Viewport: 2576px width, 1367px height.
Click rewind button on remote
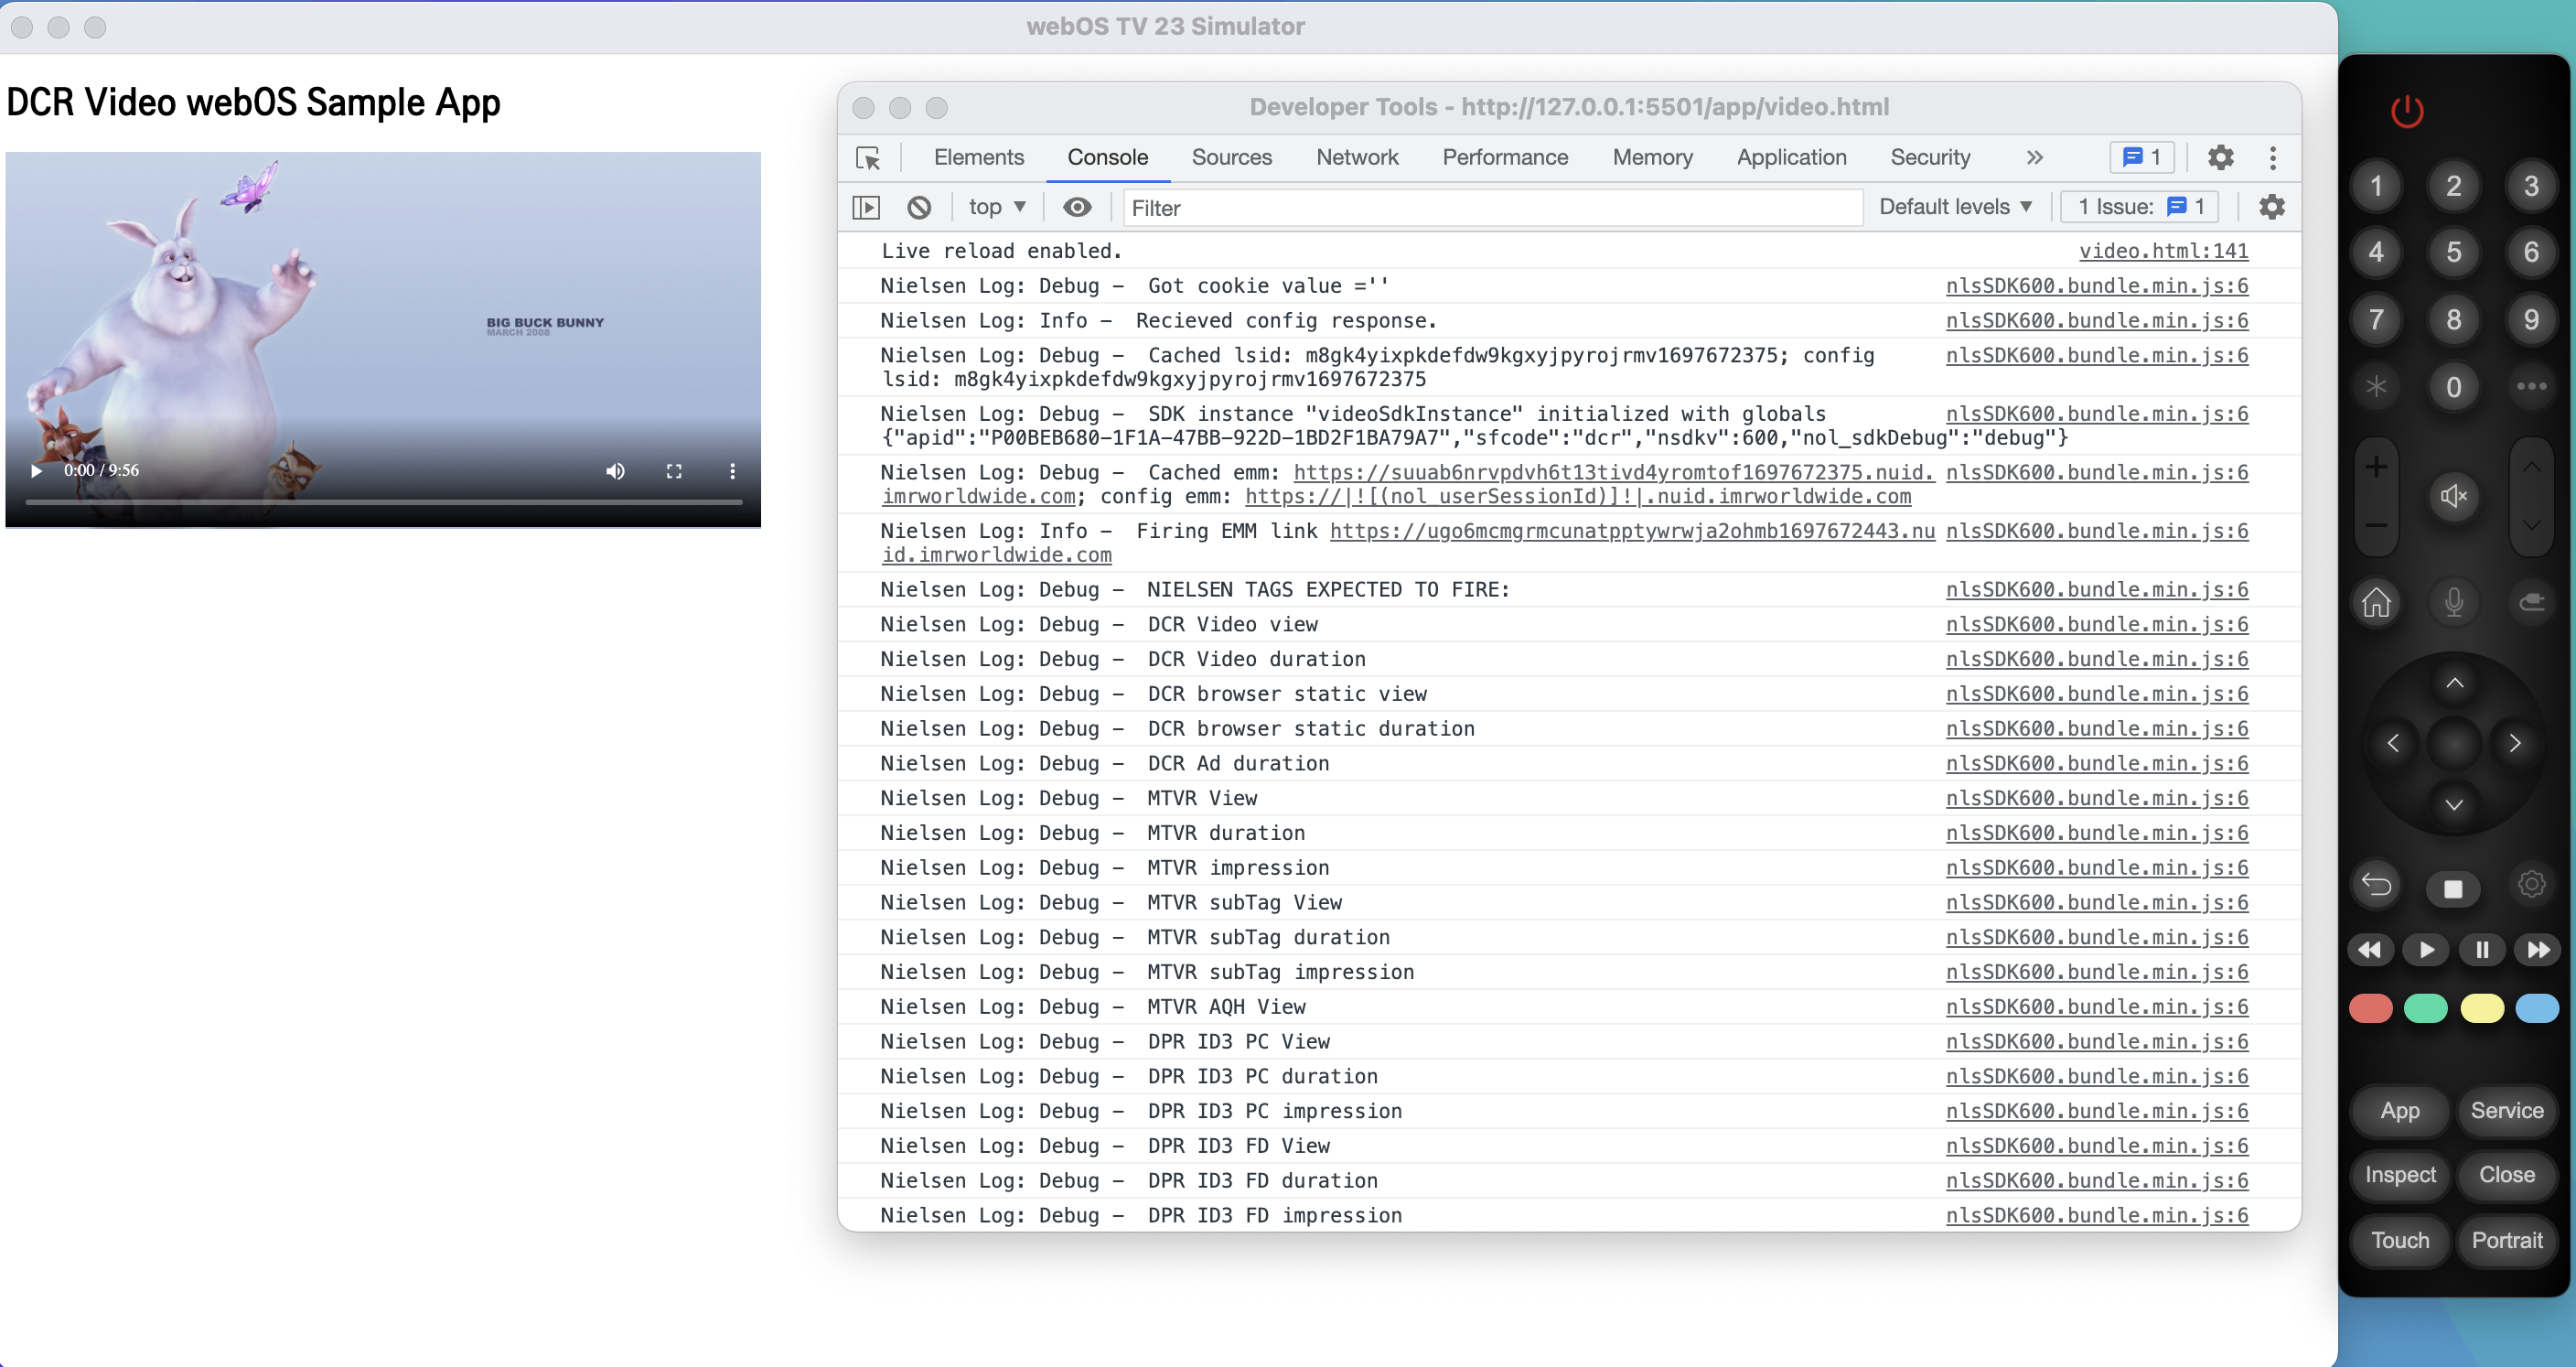tap(2370, 950)
